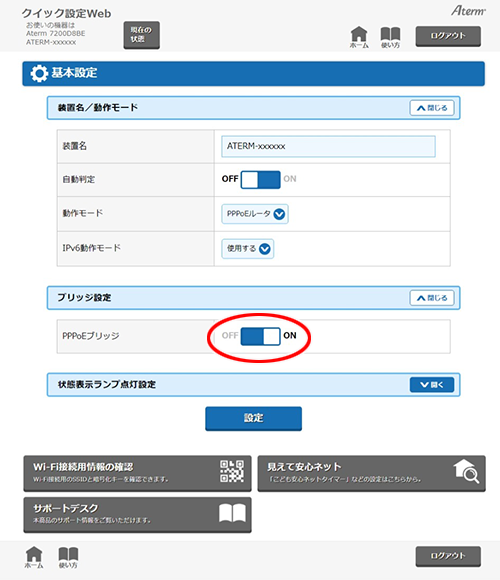Open the 見えて安心ネット card
The height and width of the screenshot is (580, 500).
click(x=371, y=473)
